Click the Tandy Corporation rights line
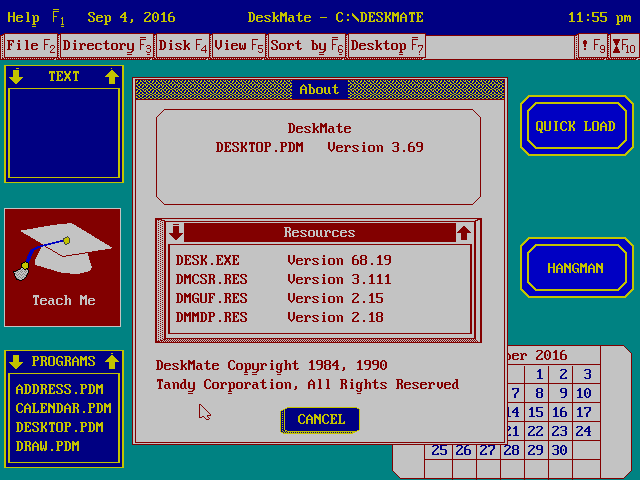The width and height of the screenshot is (640, 480). click(x=307, y=384)
